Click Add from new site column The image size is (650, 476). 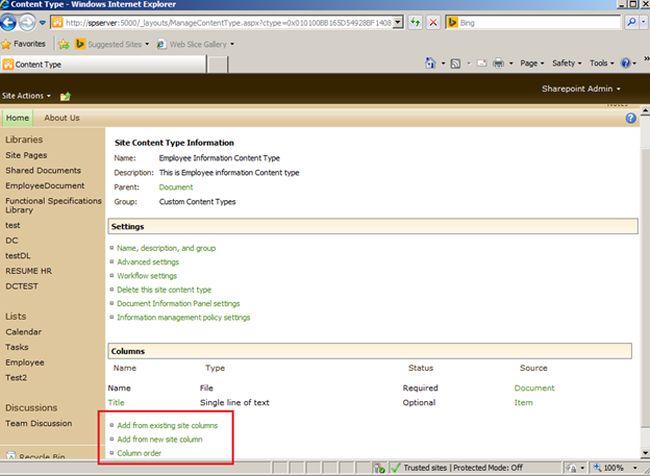(160, 439)
